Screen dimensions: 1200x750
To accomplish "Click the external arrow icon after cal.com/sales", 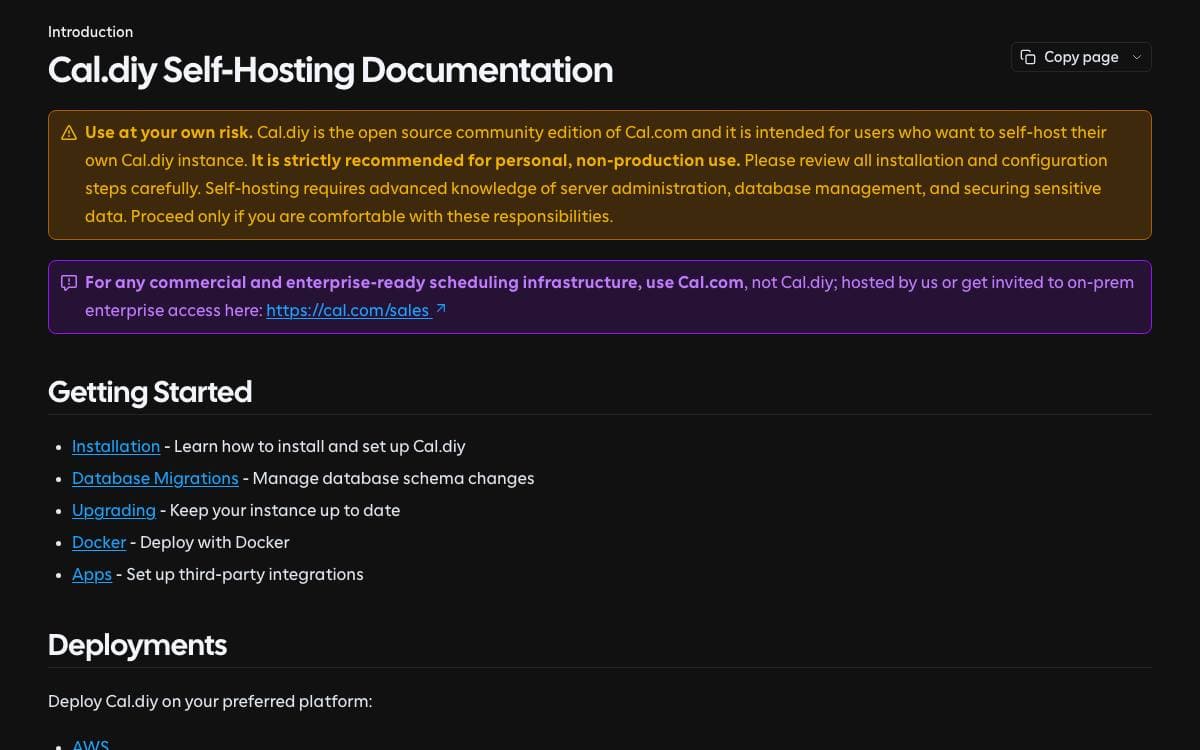I will tap(441, 309).
